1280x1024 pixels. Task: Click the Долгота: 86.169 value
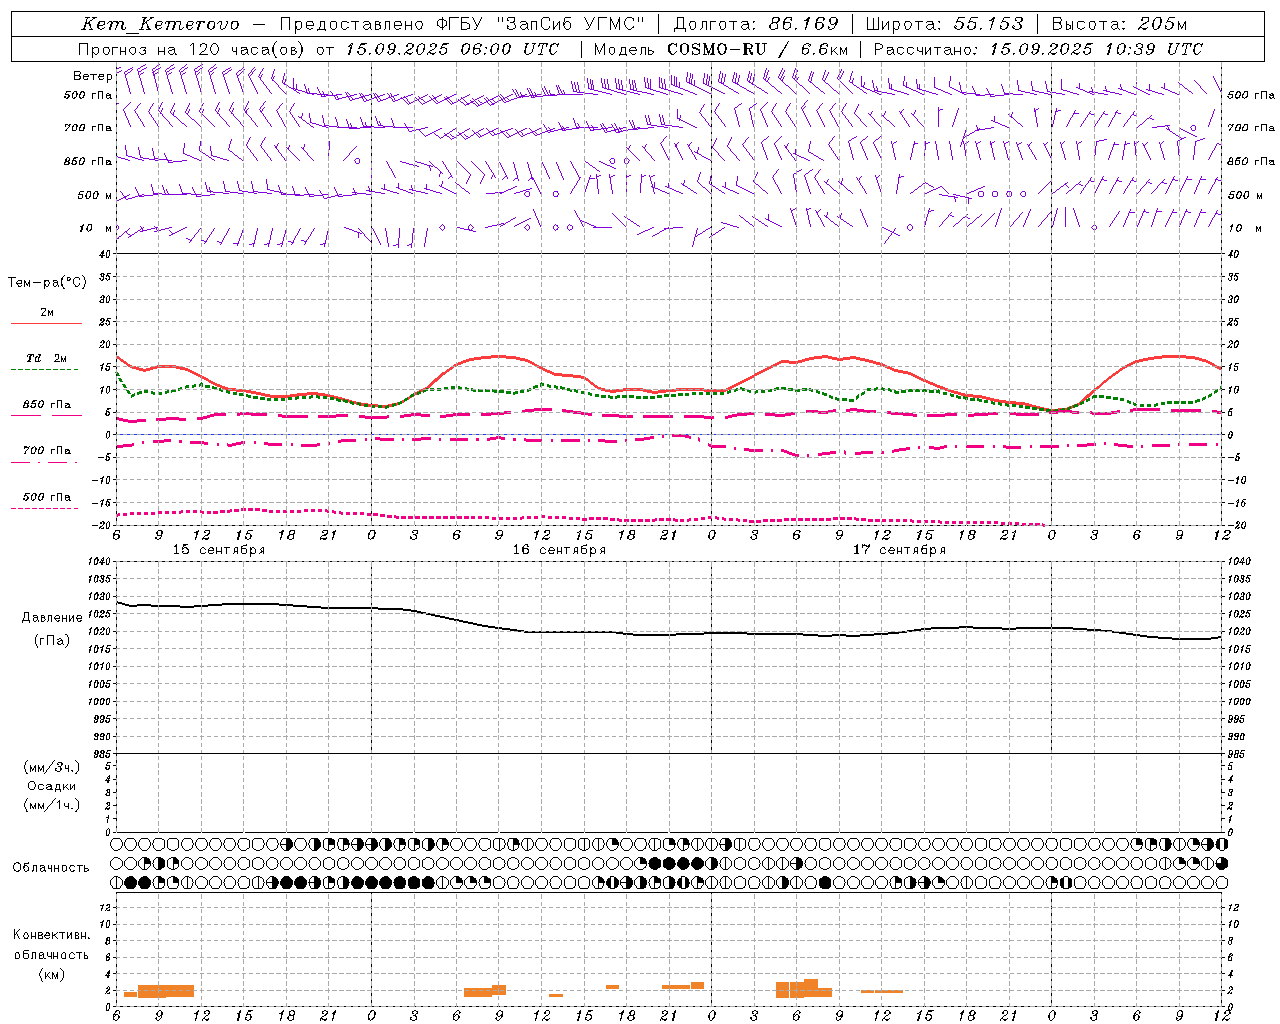click(x=756, y=24)
